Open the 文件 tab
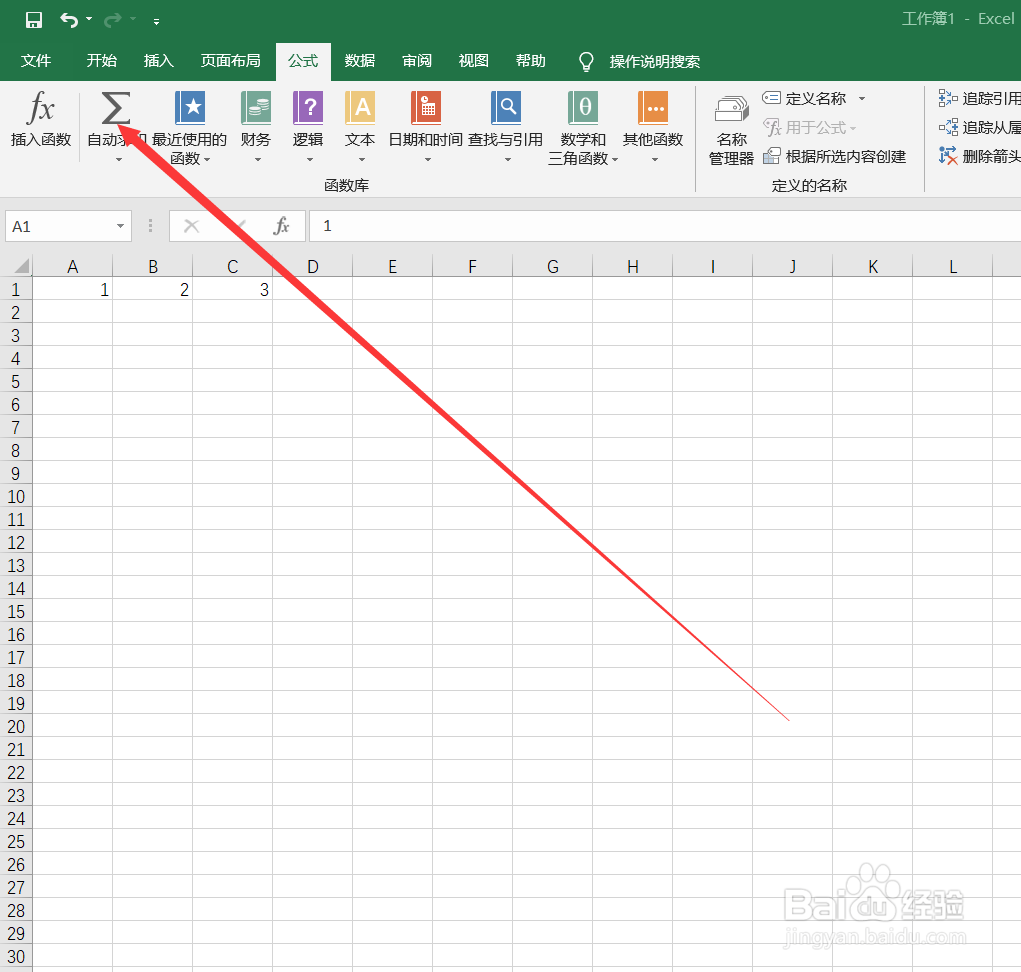The height and width of the screenshot is (972, 1021). [x=36, y=61]
